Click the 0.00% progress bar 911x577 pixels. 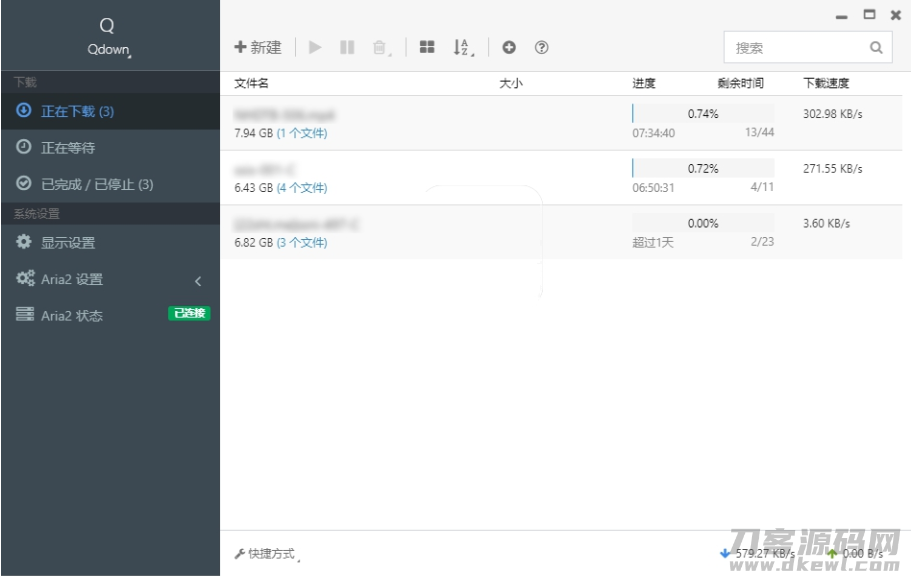703,223
